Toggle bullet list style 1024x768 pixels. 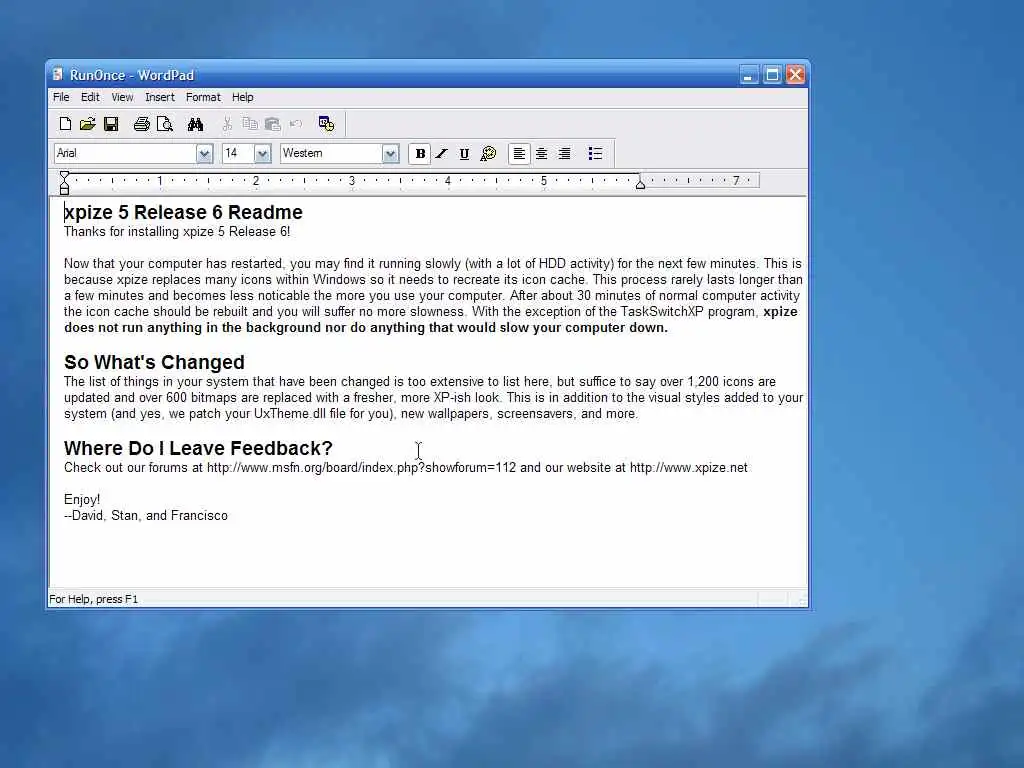595,154
